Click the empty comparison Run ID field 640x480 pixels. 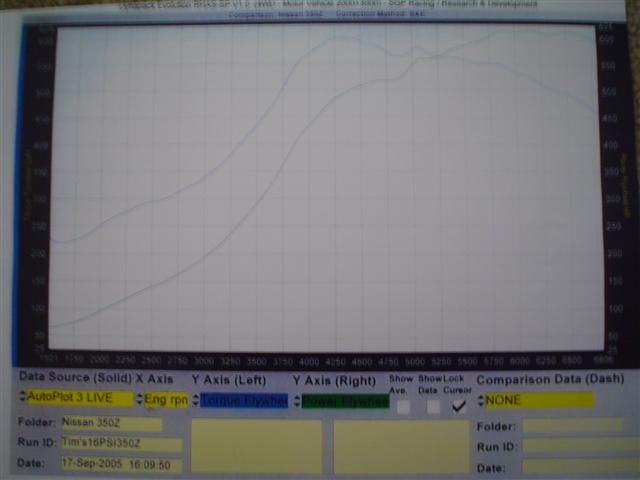(x=581, y=445)
